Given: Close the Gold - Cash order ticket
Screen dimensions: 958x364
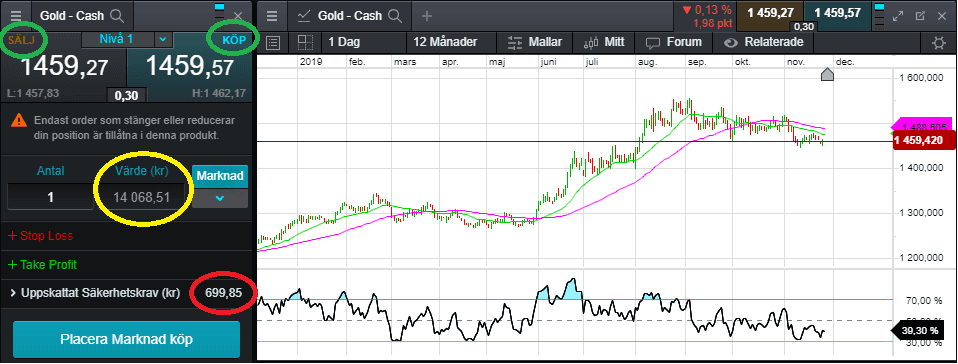Looking at the screenshot, I should click(239, 16).
